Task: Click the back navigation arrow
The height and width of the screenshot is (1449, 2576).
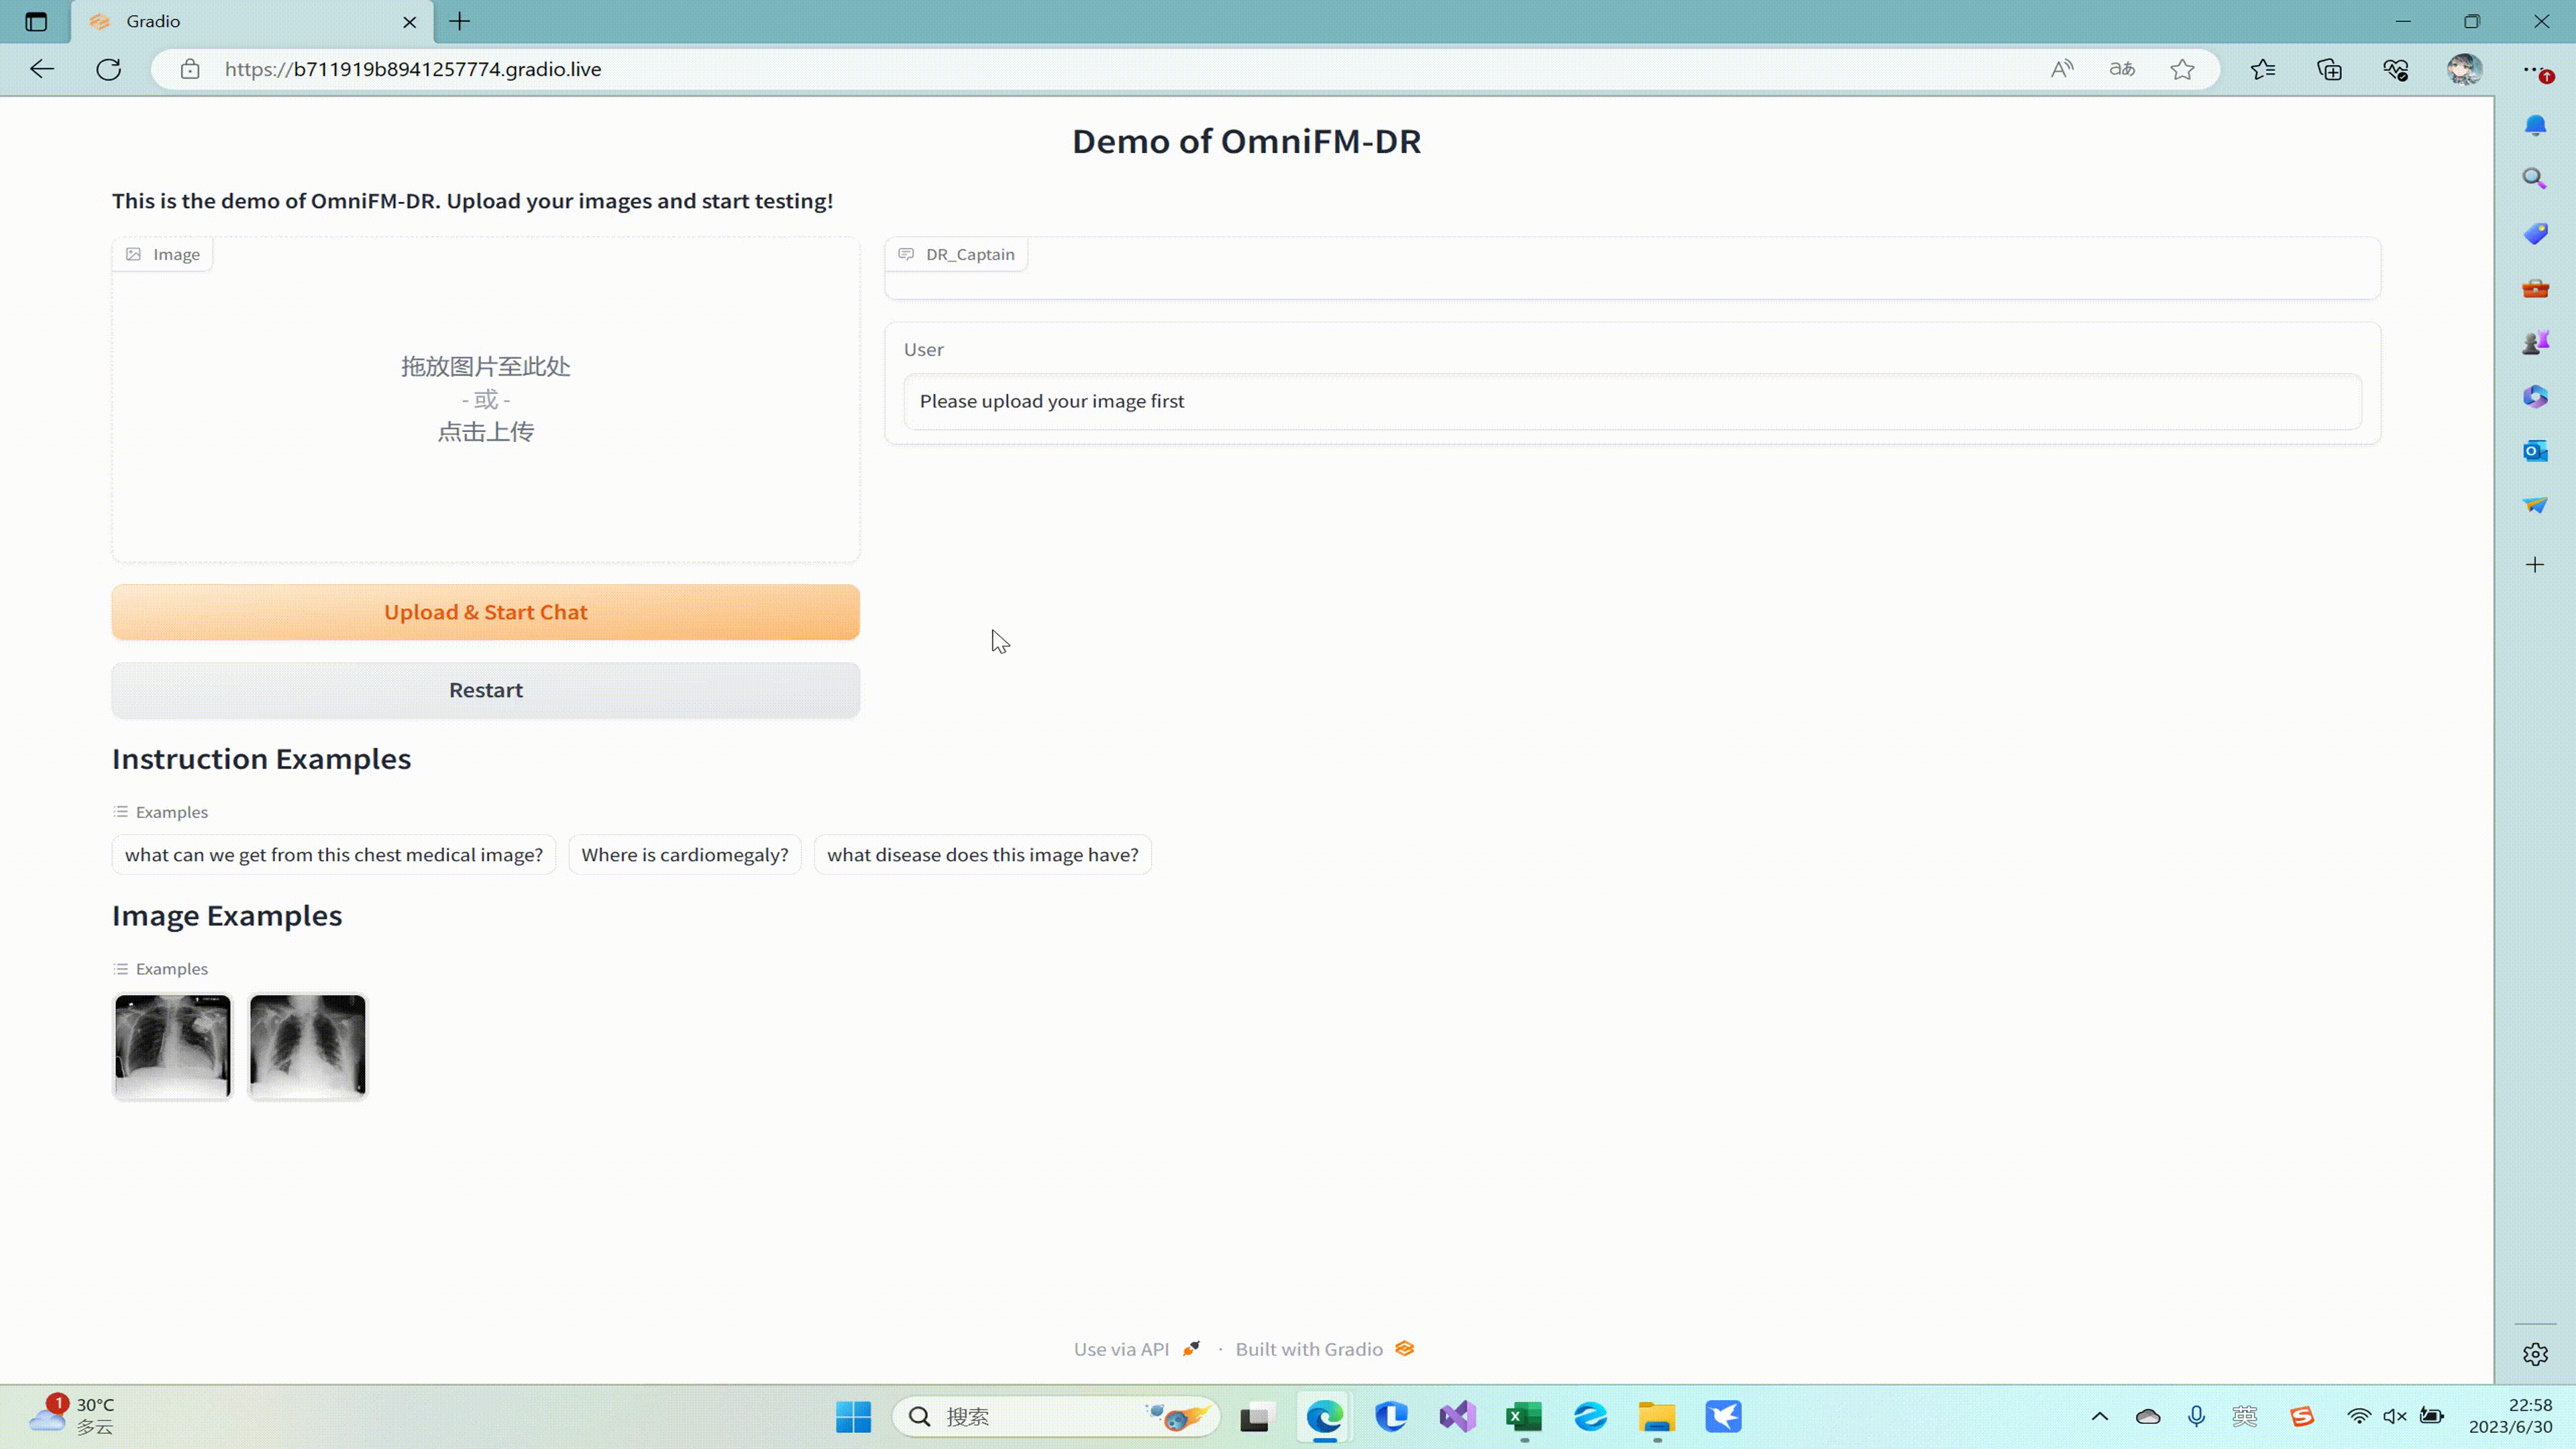Action: click(x=42, y=69)
